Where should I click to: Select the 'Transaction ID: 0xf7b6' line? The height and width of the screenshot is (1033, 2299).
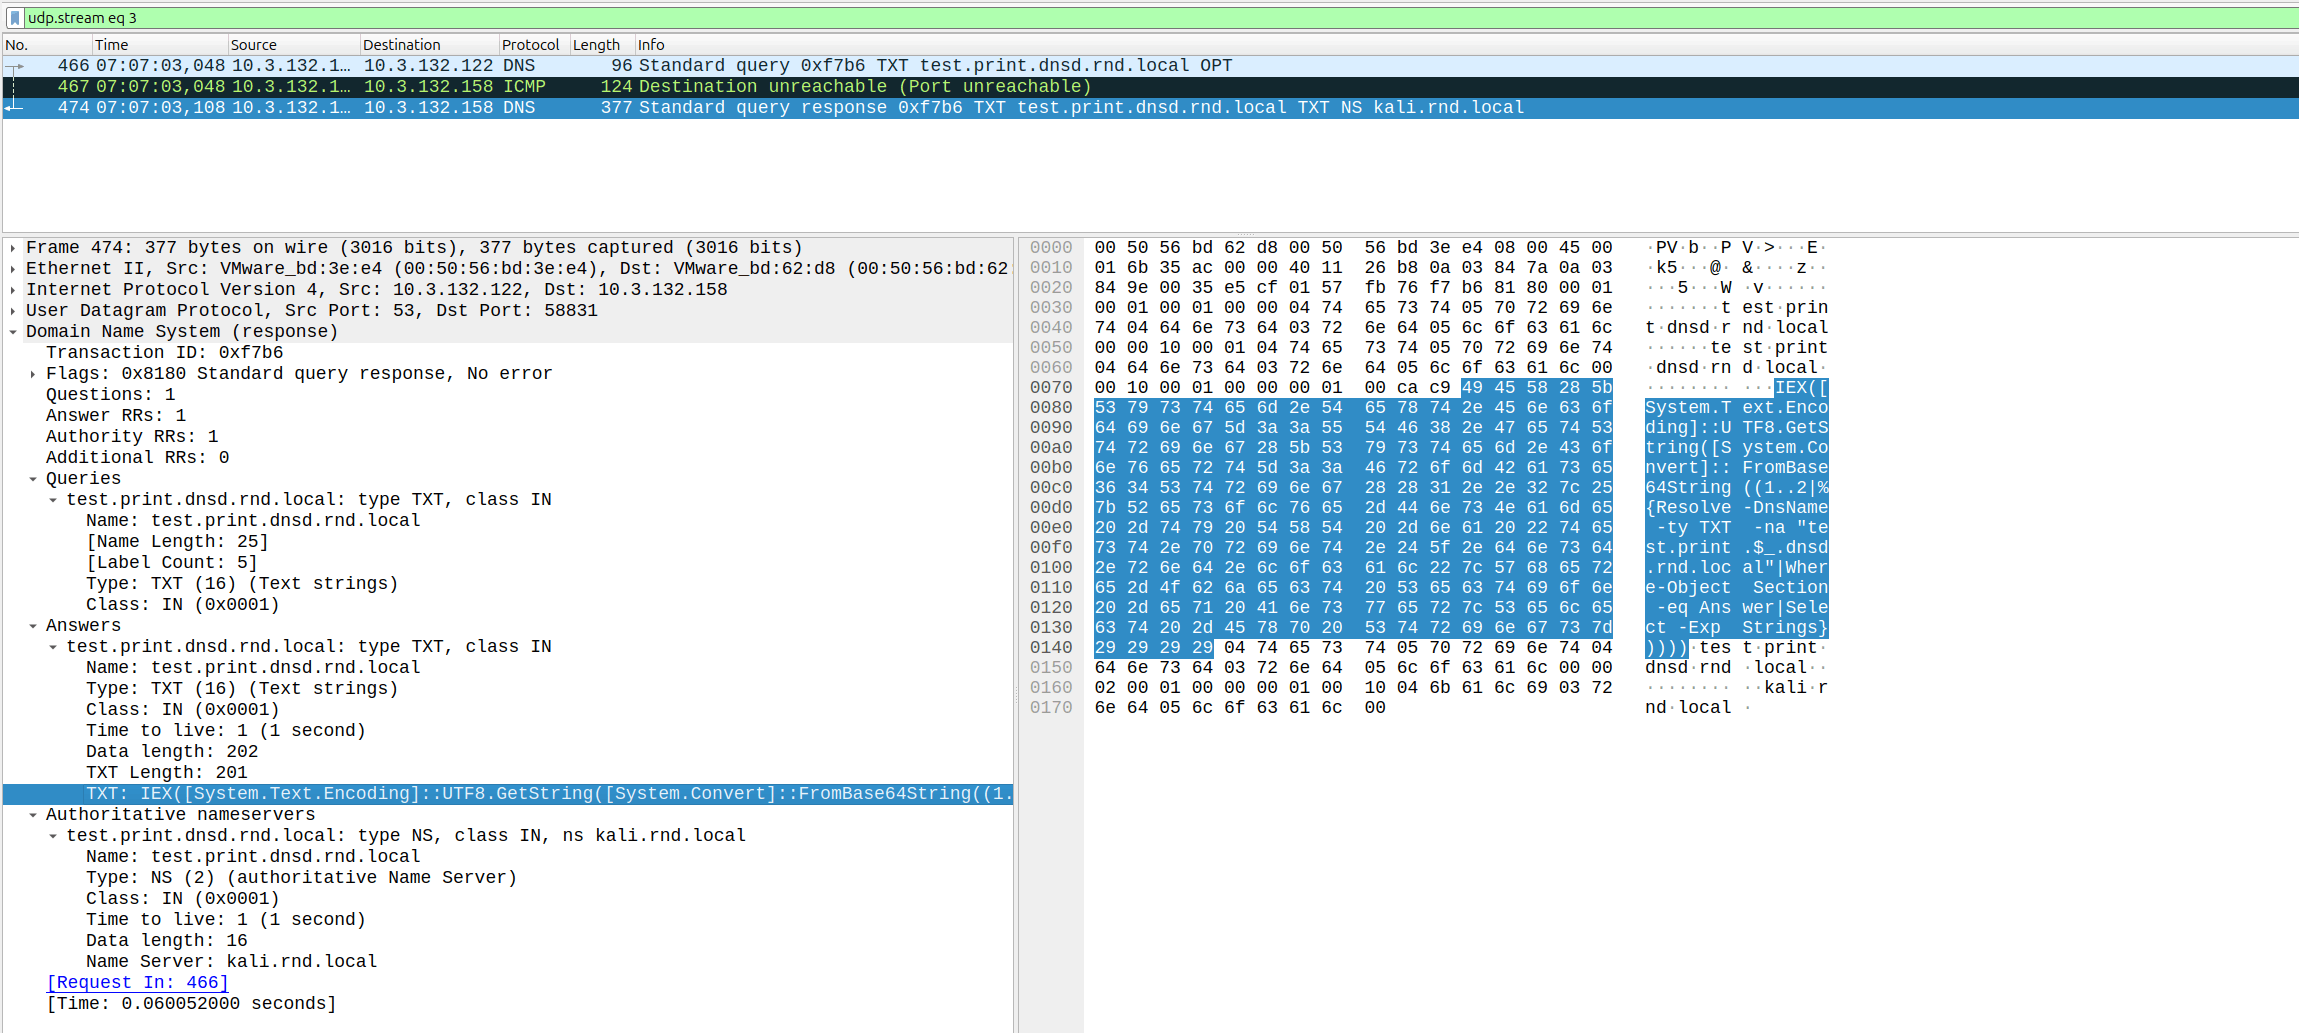pos(165,353)
